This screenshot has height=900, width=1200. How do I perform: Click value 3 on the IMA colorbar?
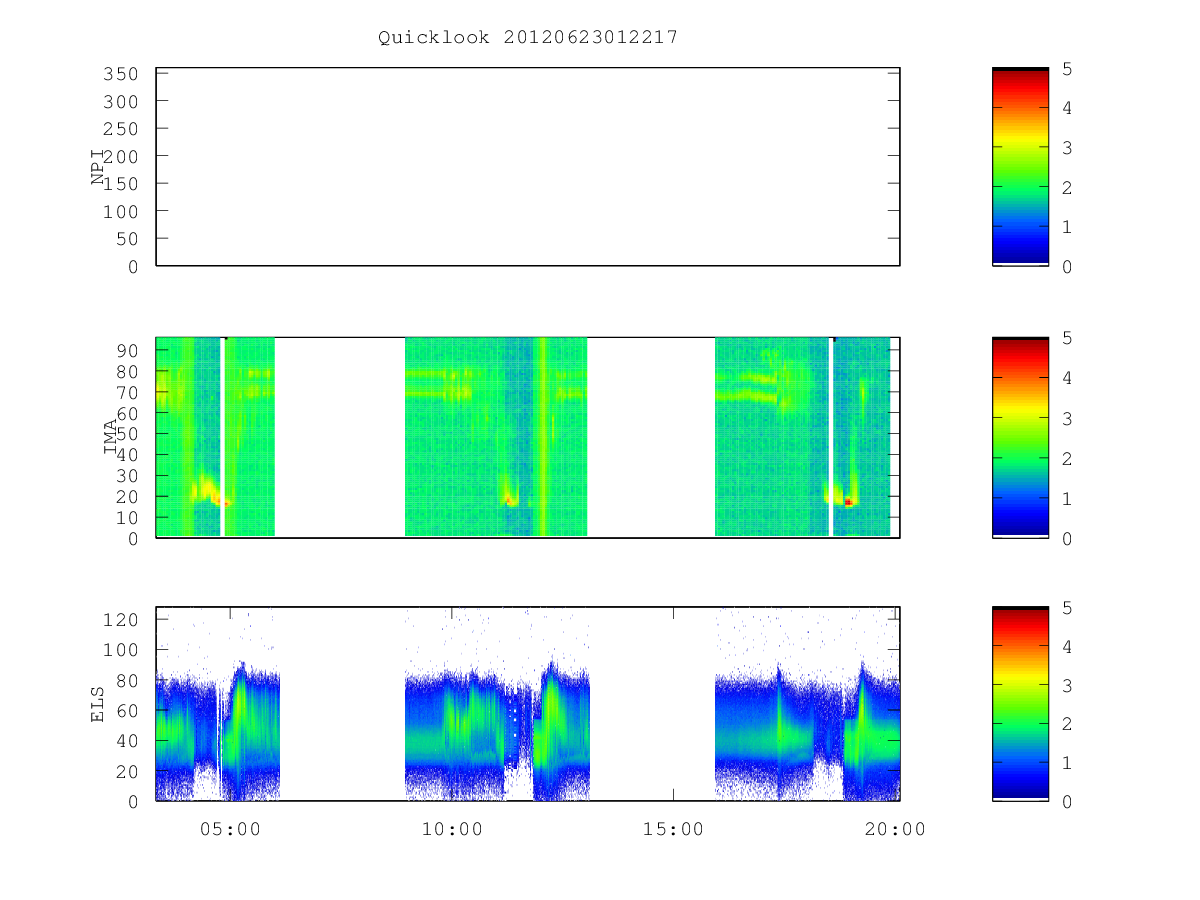point(1067,418)
